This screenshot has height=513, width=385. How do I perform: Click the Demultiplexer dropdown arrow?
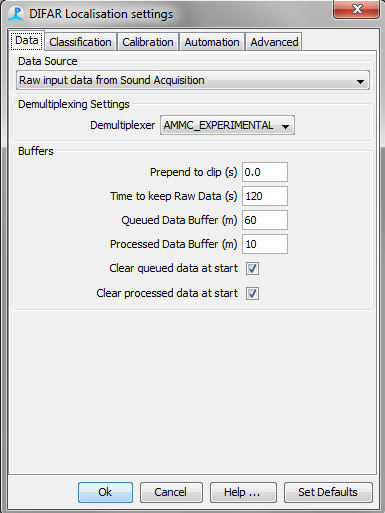click(285, 126)
